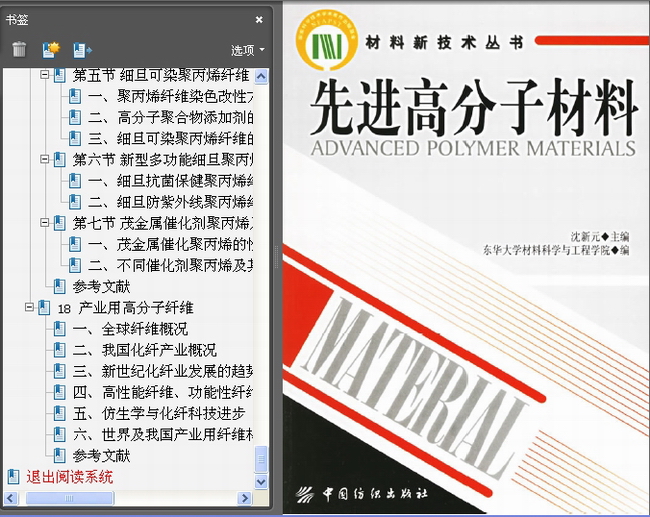Viewport: 650px width, 517px height.
Task: Click bookmark icon beside 三、细旦可染聚丙烯纤维
Action: click(x=75, y=138)
